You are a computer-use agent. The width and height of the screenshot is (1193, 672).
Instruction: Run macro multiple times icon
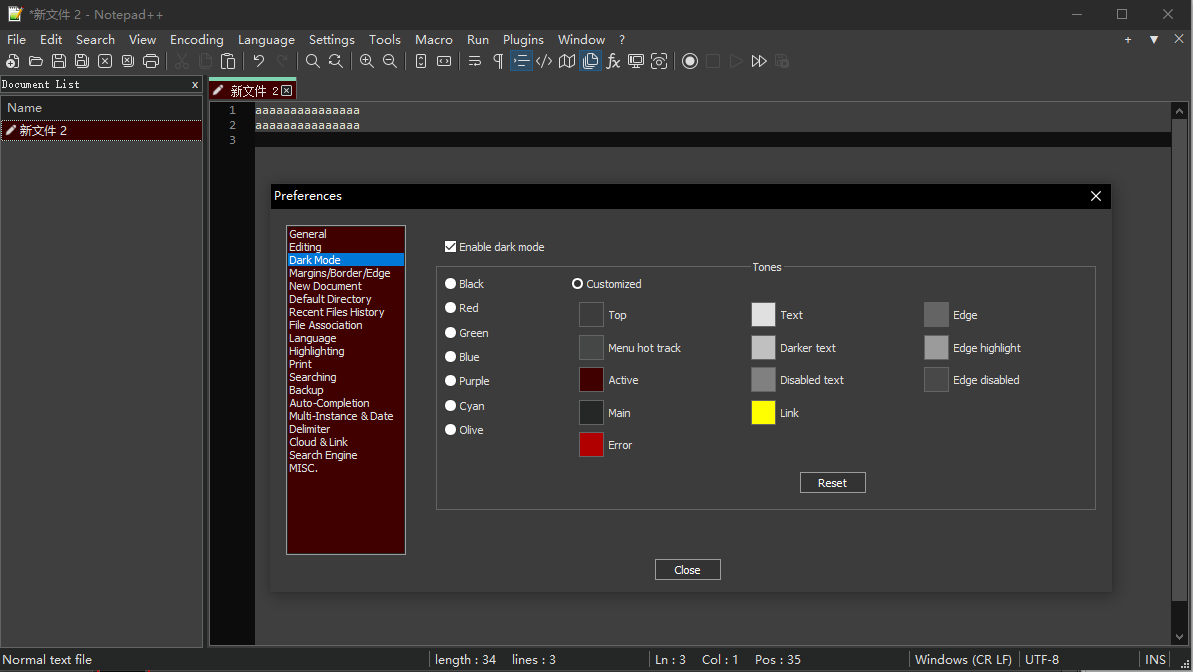pyautogui.click(x=759, y=62)
